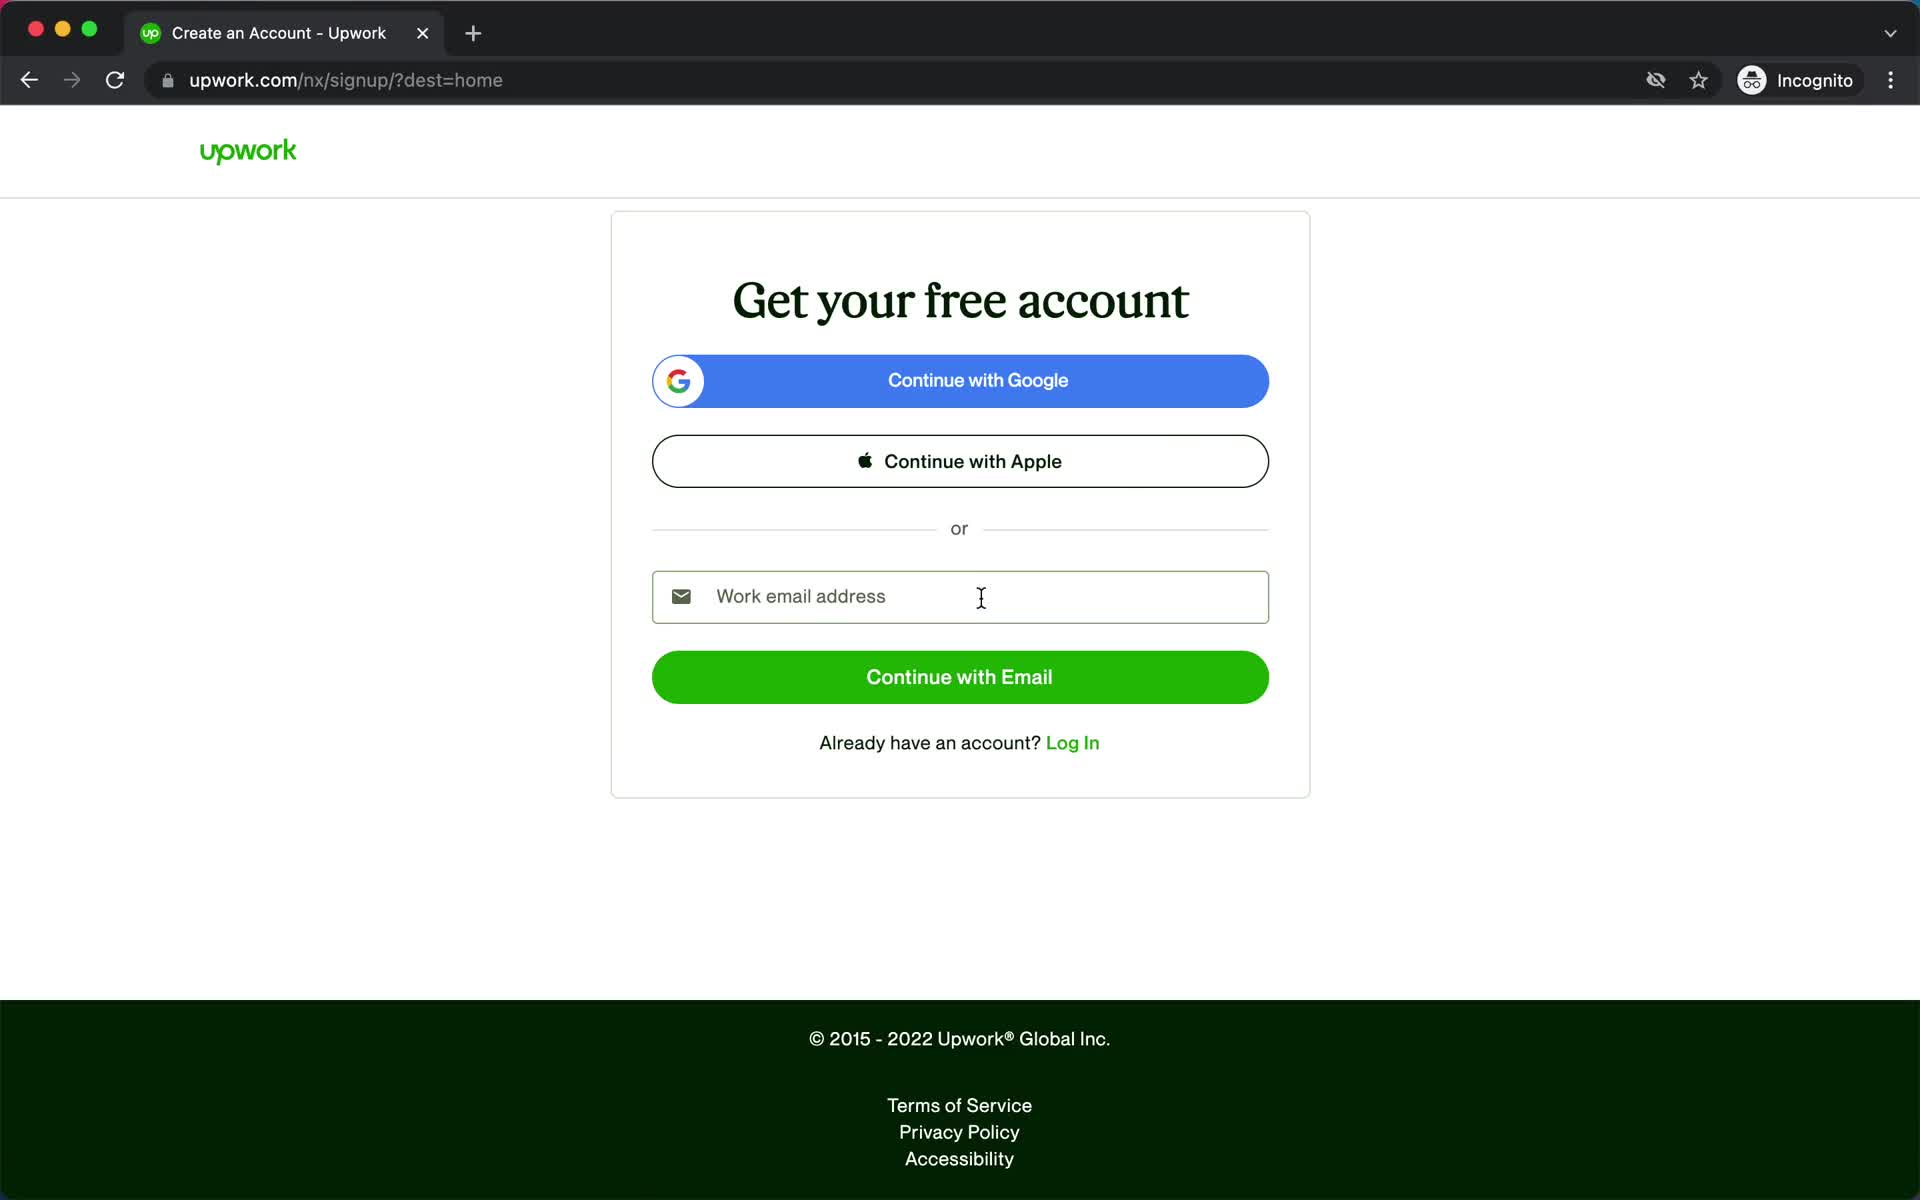Click the Upwork logo
This screenshot has width=1920, height=1200.
coord(248,151)
